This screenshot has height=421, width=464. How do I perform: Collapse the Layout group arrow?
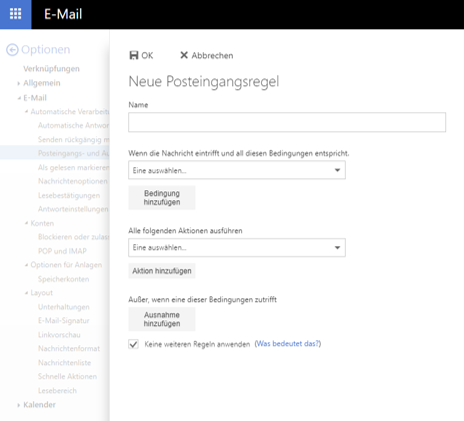(26, 293)
